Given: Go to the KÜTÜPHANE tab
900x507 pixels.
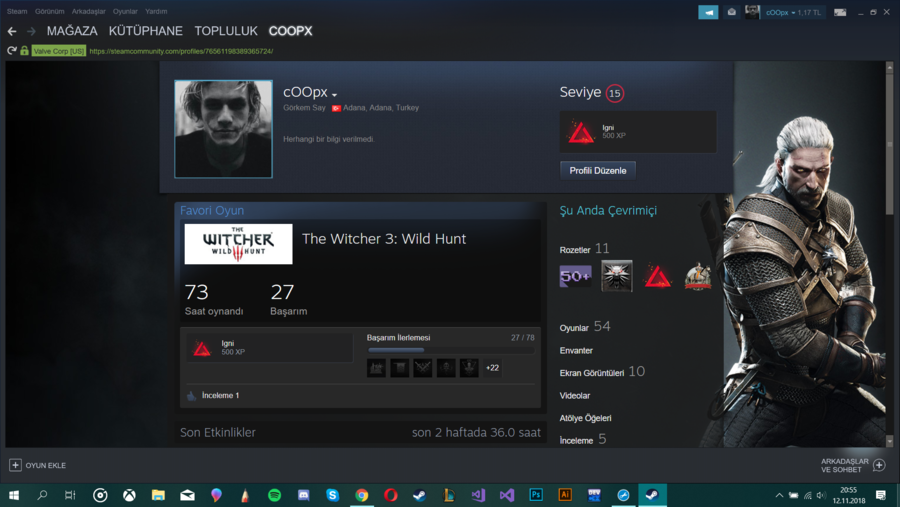Looking at the screenshot, I should (146, 31).
